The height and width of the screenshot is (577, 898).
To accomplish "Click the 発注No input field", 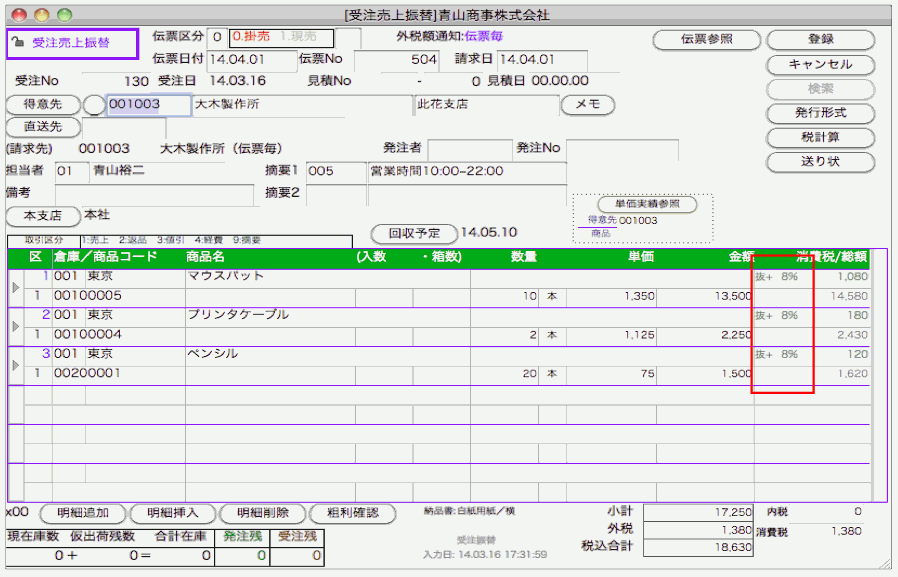I will tap(622, 149).
